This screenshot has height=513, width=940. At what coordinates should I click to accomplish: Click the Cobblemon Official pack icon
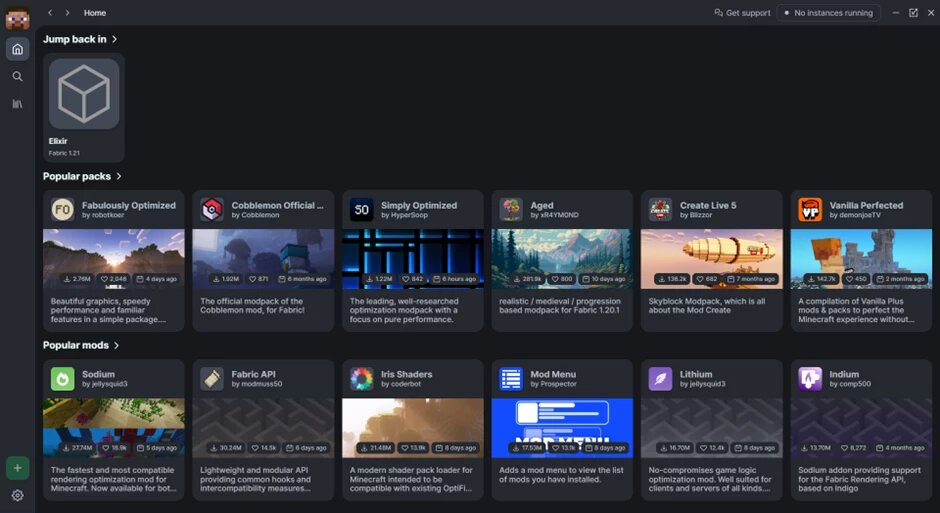(212, 210)
